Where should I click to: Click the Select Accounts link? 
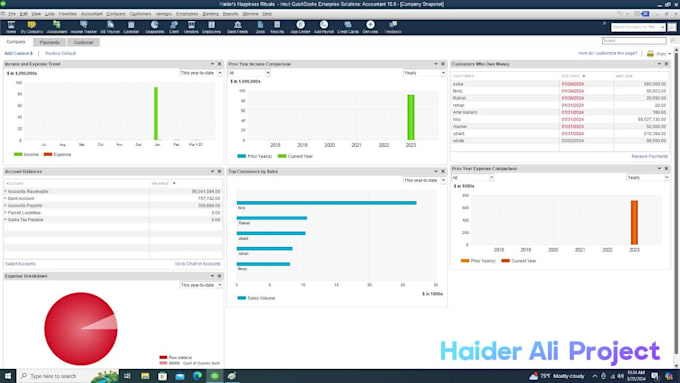click(20, 264)
